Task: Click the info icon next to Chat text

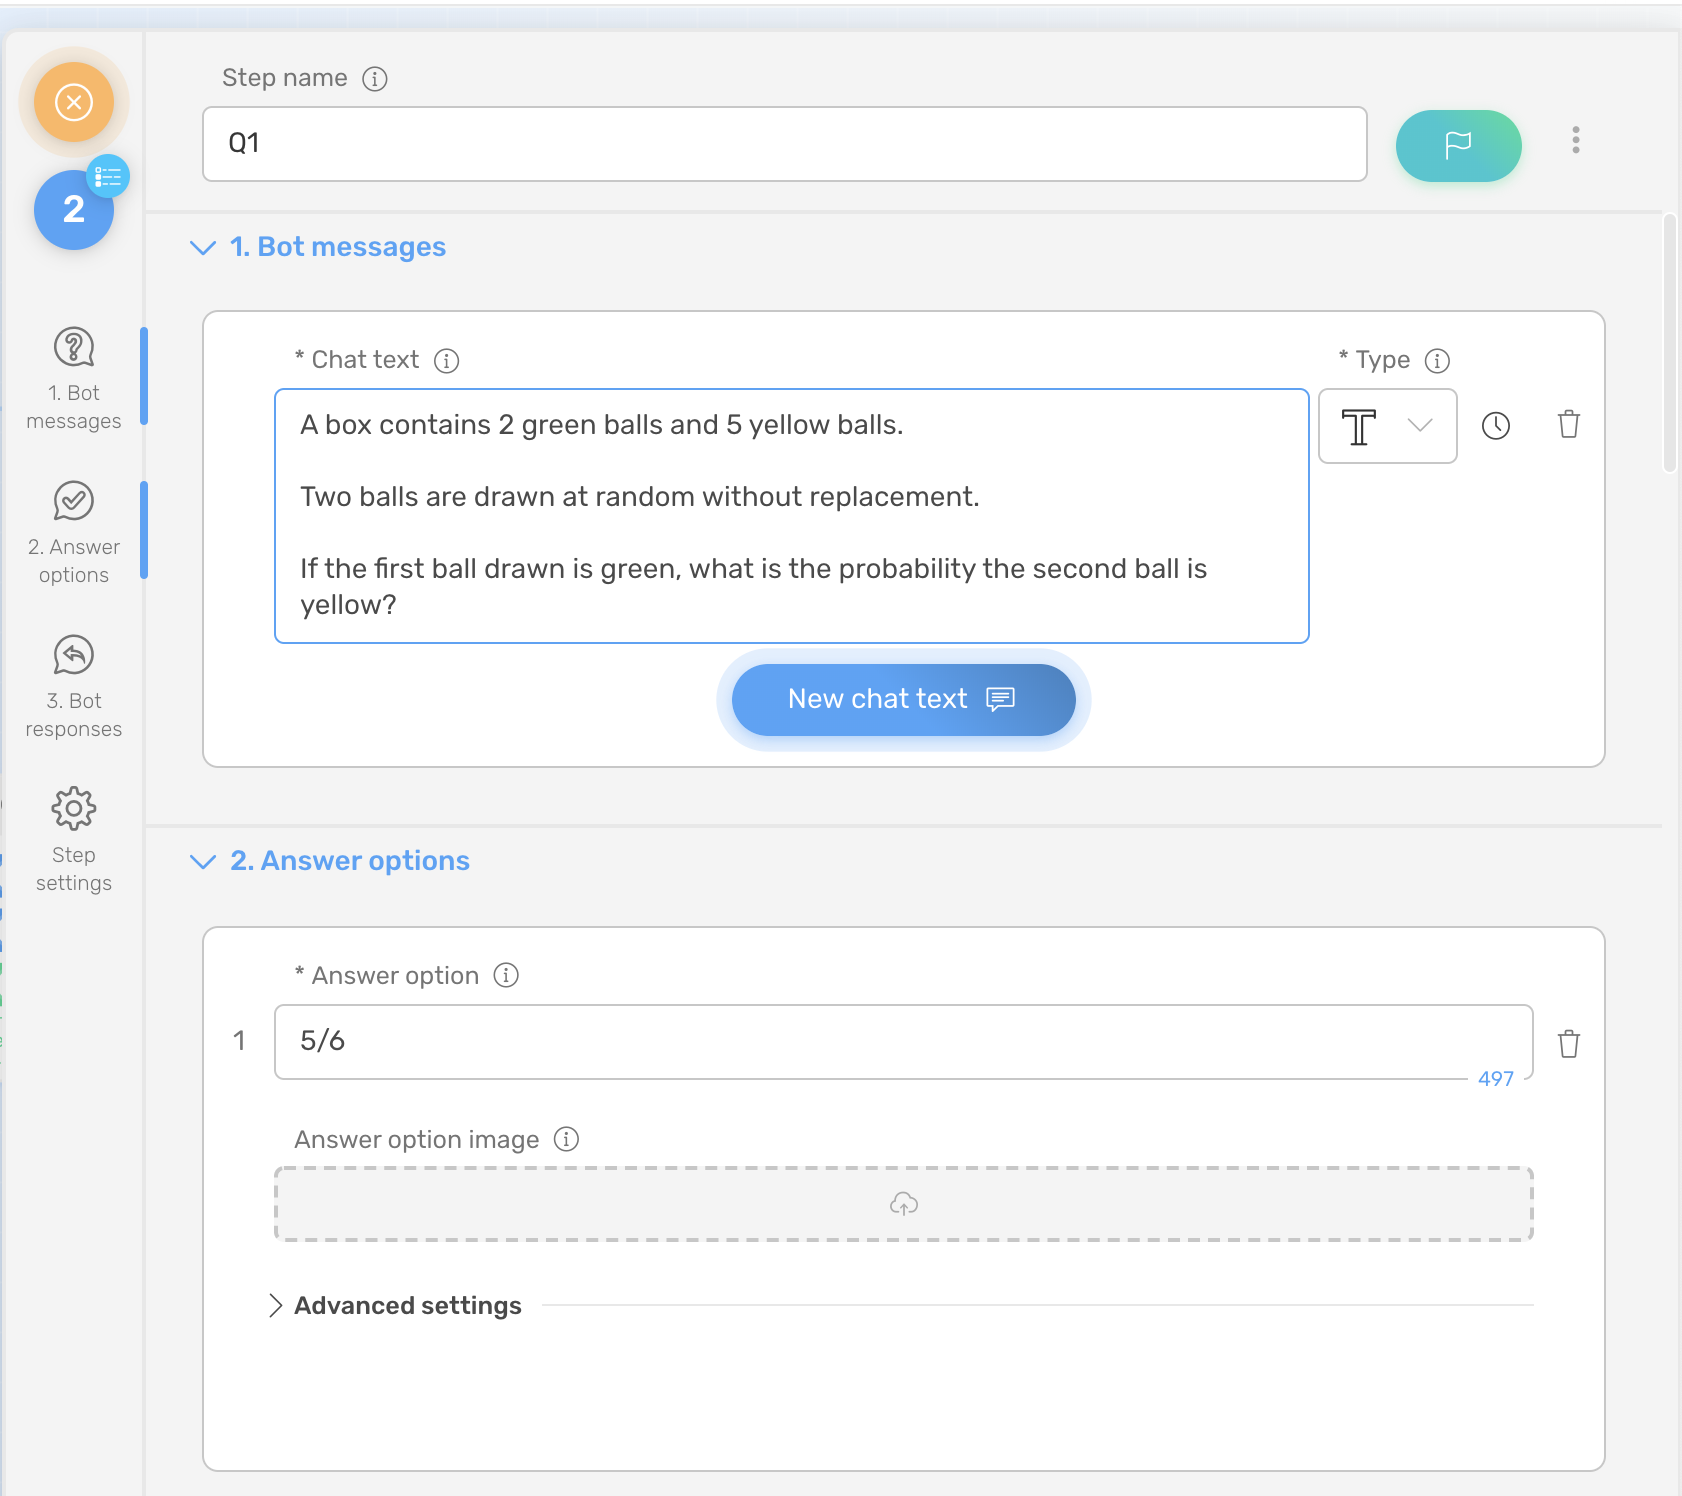Action: [x=448, y=360]
